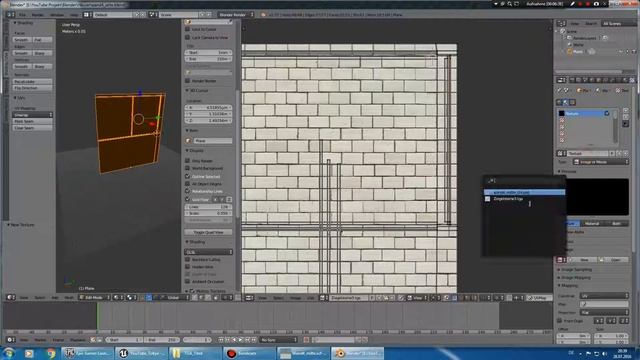Open the Help menu in the top header
This screenshot has height=360, width=640.
click(74, 15)
